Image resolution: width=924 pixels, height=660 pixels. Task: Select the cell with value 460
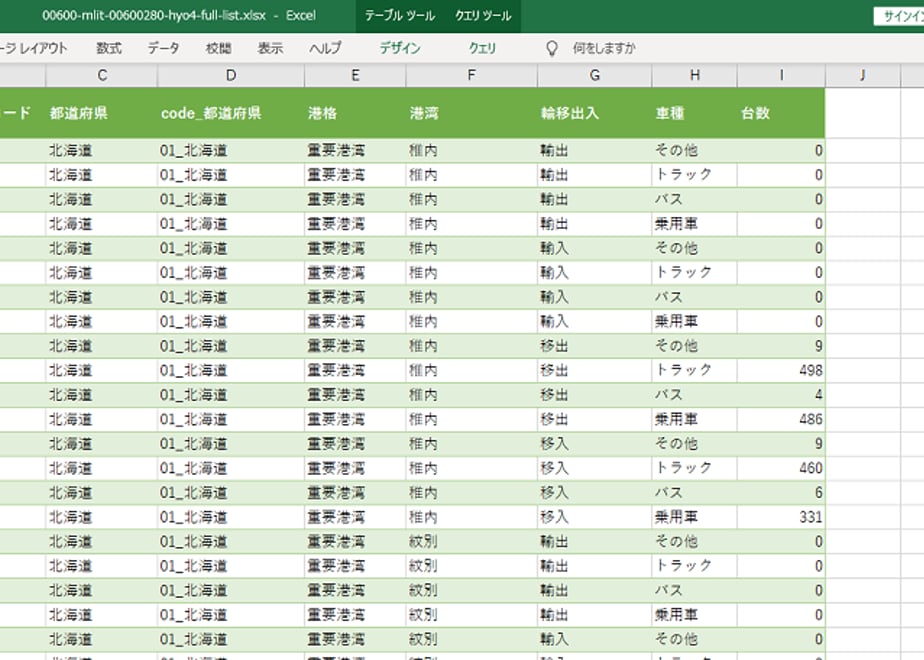click(781, 468)
